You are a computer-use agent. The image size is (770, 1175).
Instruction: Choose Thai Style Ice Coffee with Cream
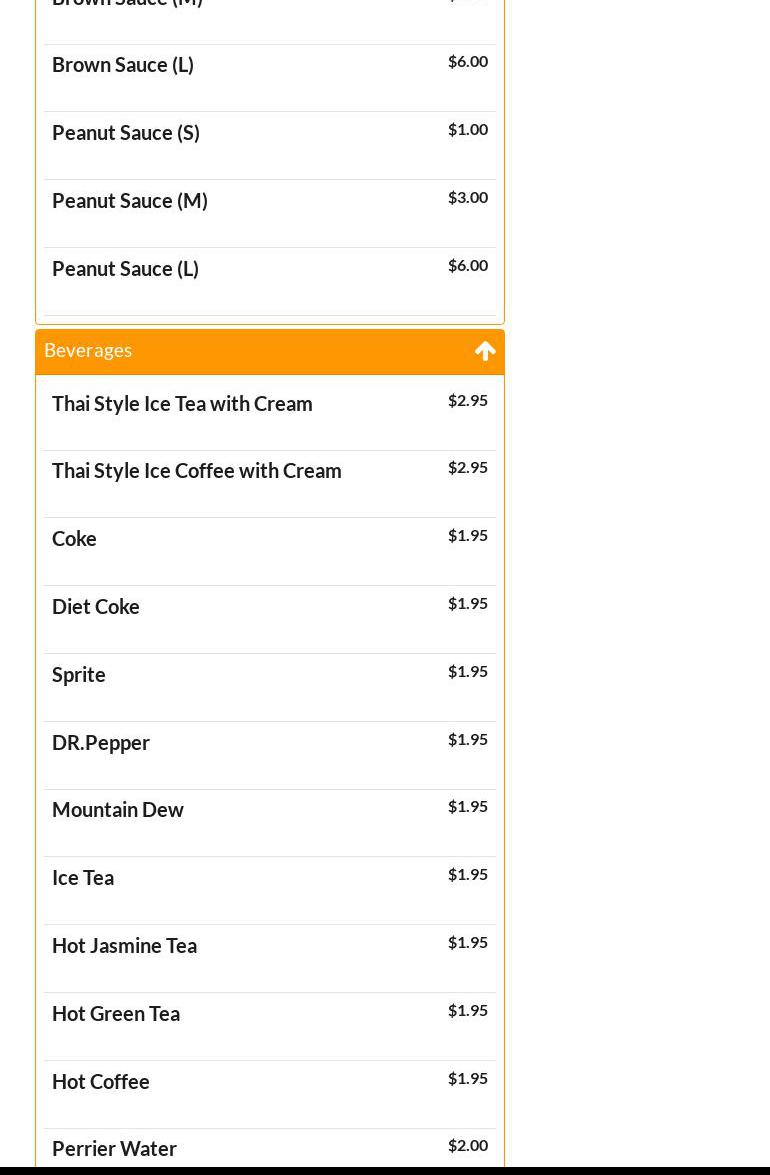[x=197, y=470]
